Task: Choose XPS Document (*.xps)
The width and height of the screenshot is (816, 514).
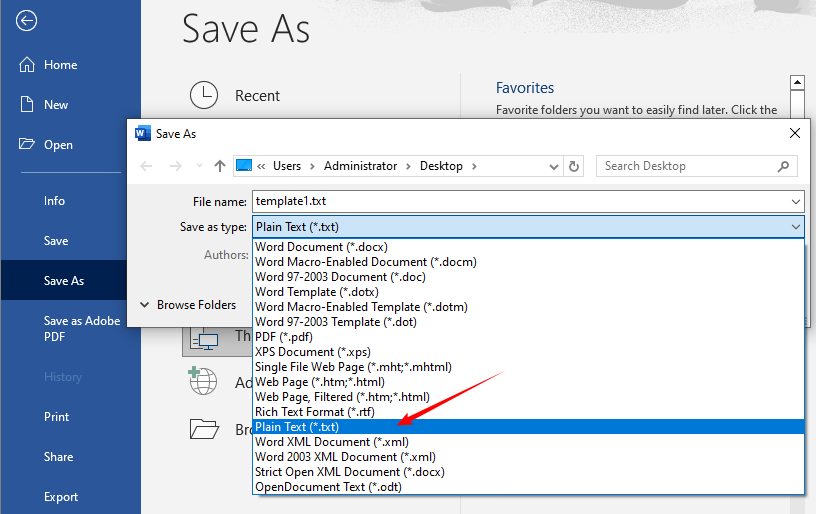Action: [528, 352]
